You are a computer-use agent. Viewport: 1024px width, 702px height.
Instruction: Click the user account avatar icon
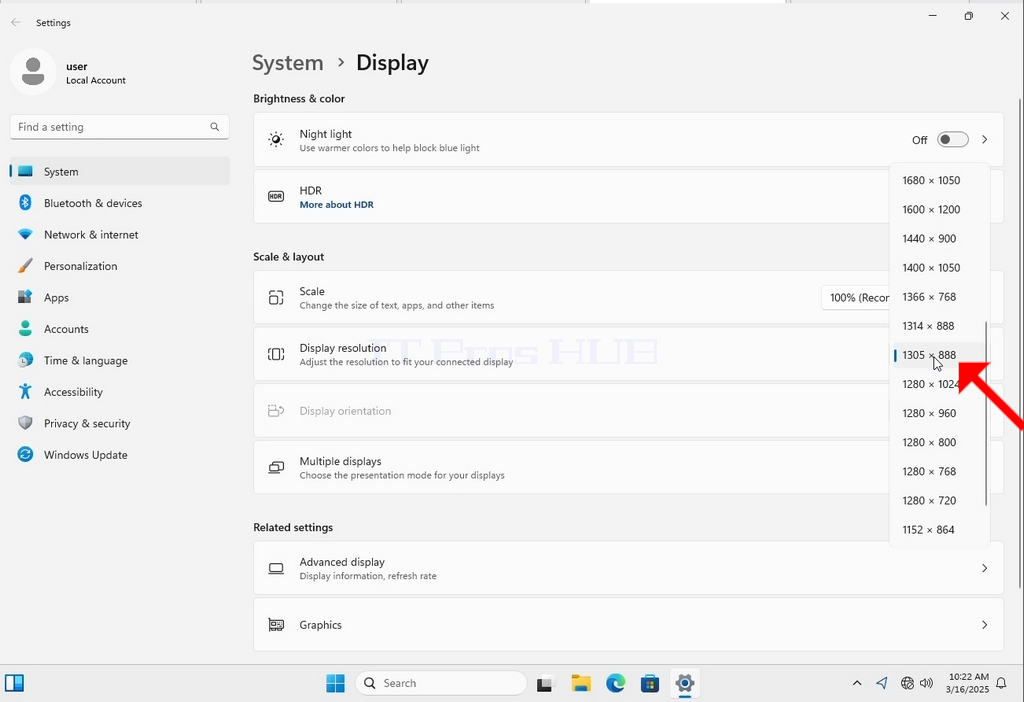33,72
